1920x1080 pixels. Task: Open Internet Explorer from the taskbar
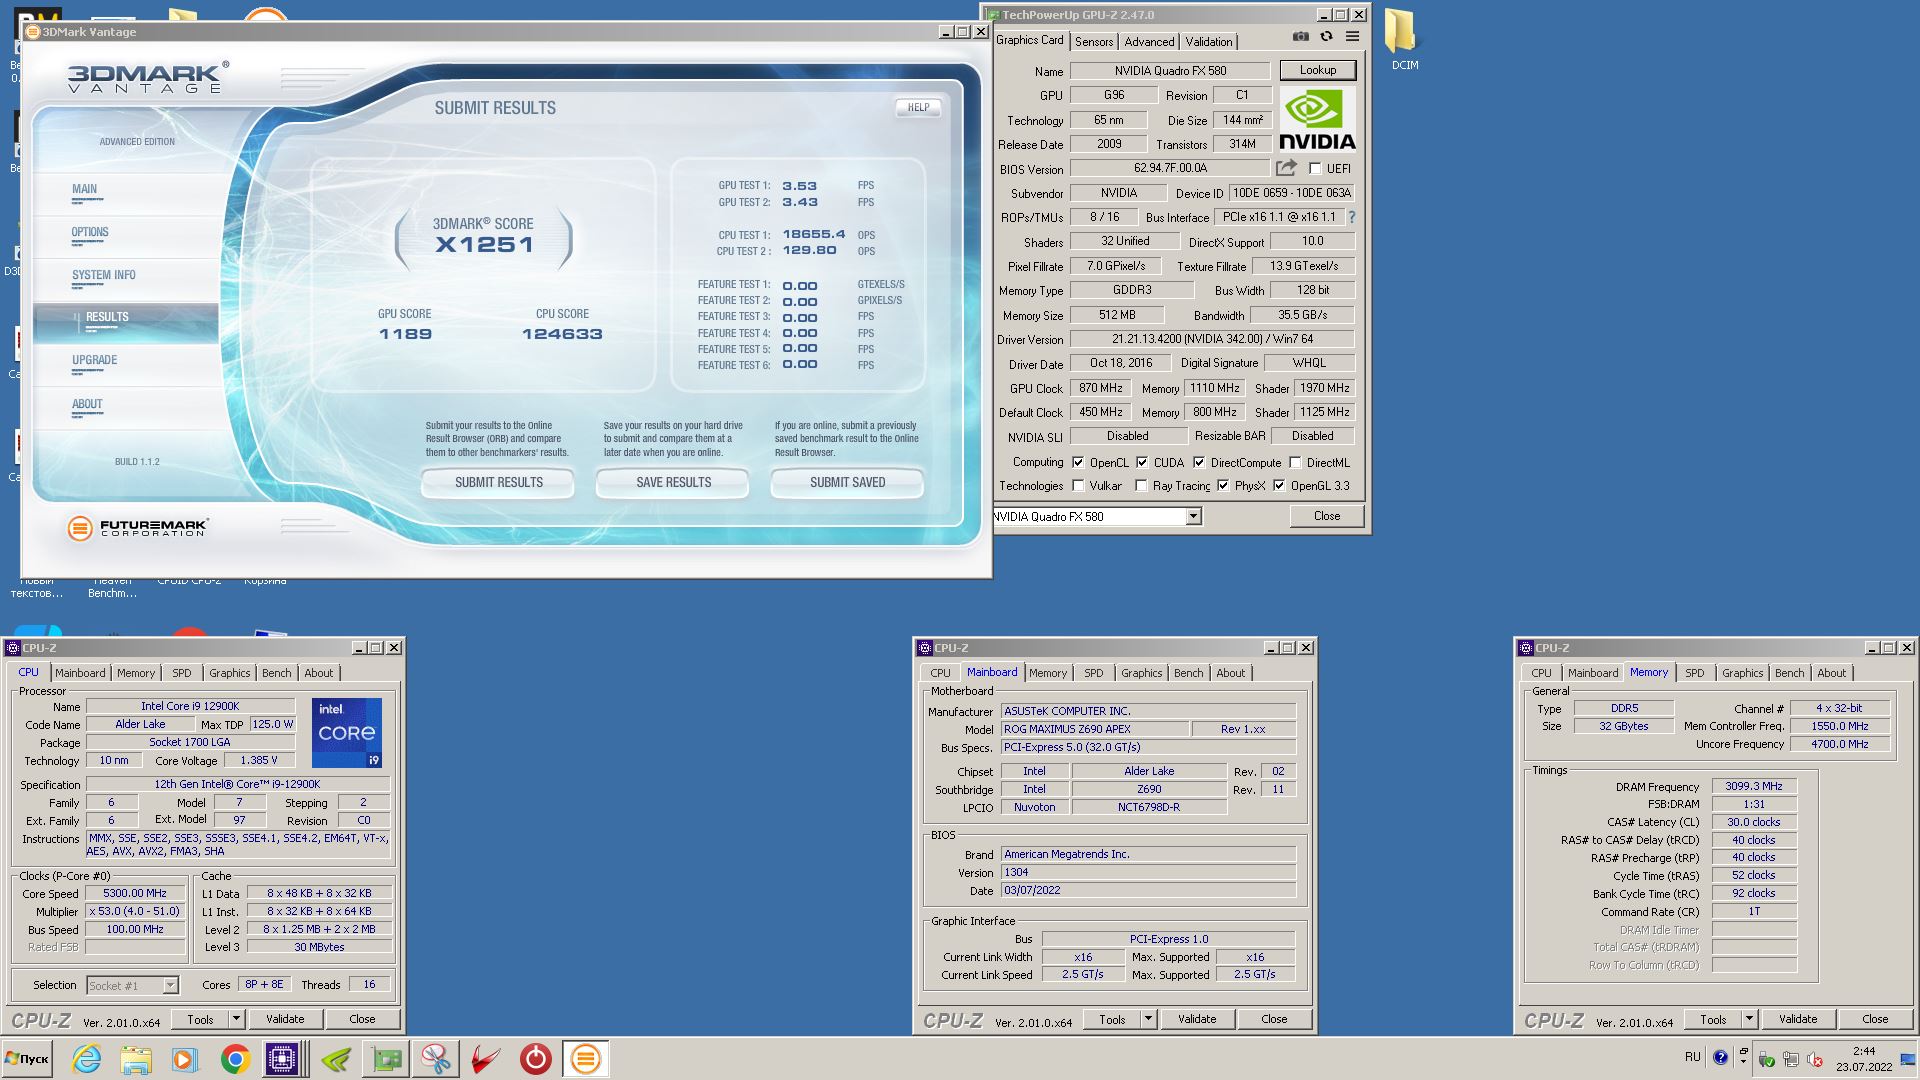(x=87, y=1059)
